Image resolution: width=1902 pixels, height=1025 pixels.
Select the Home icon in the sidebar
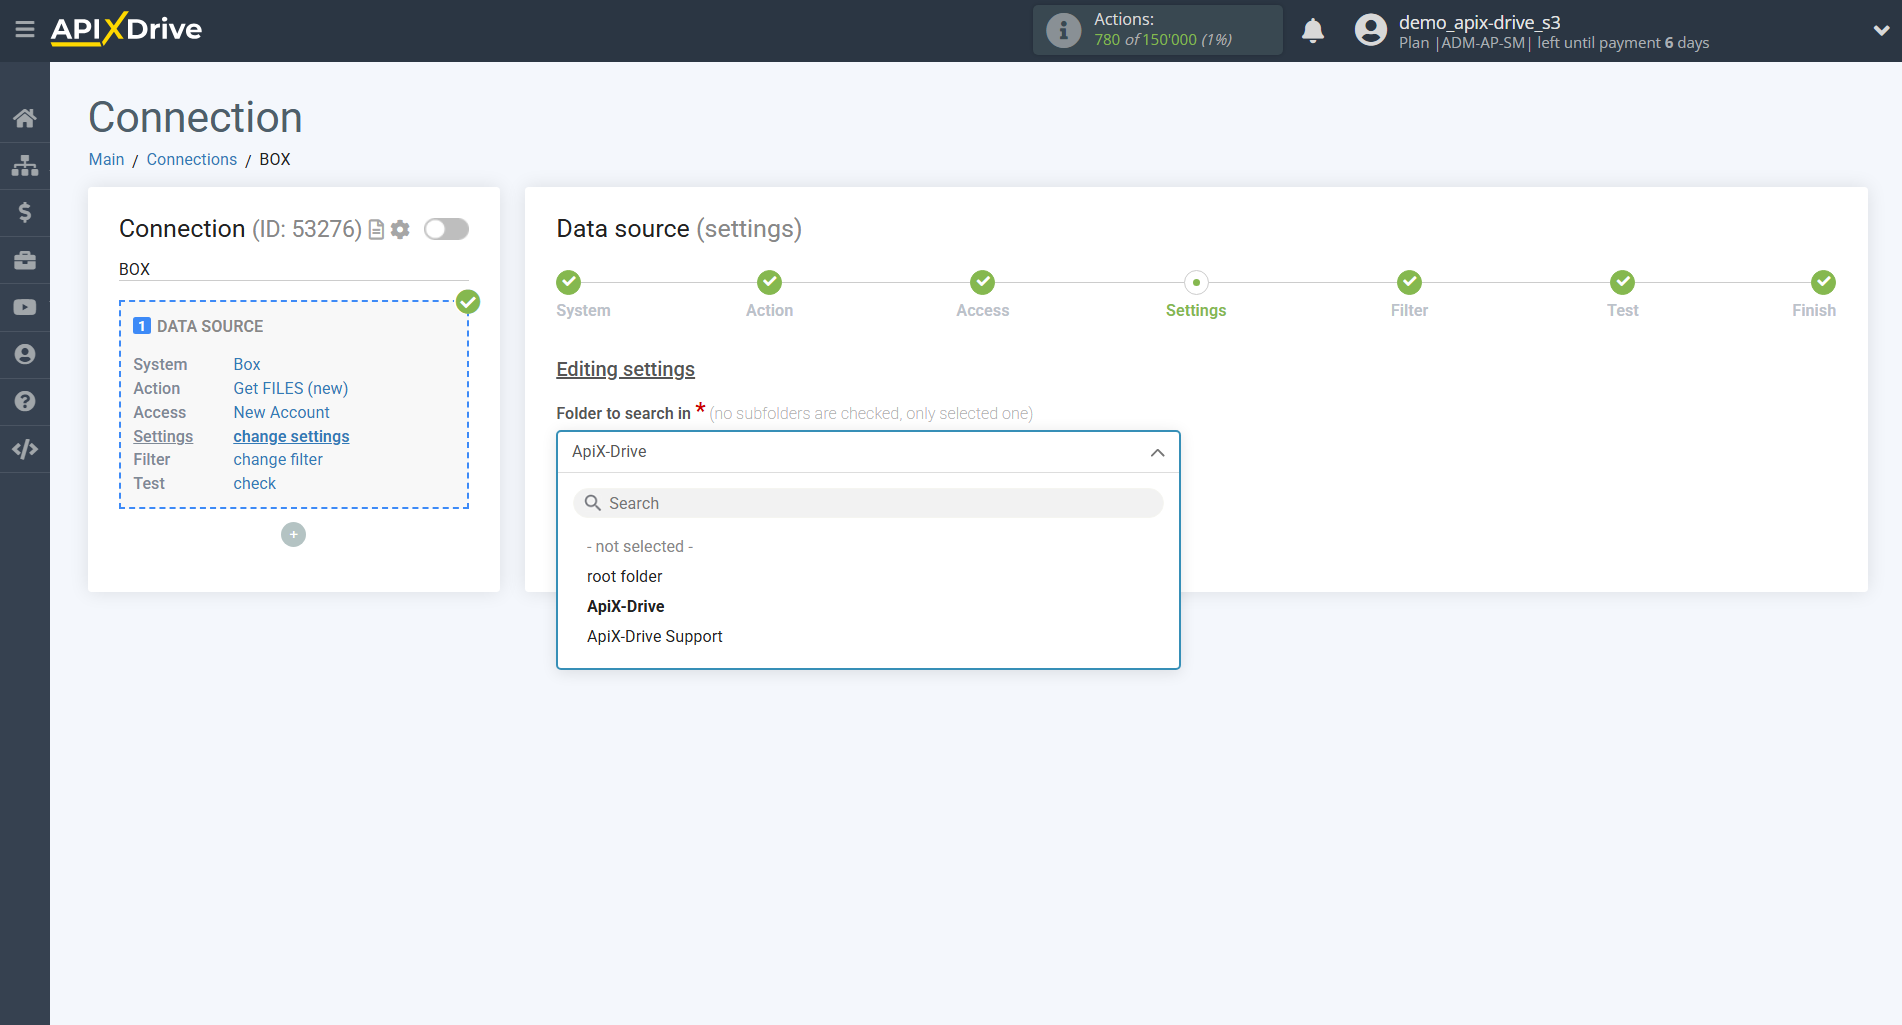(x=25, y=117)
